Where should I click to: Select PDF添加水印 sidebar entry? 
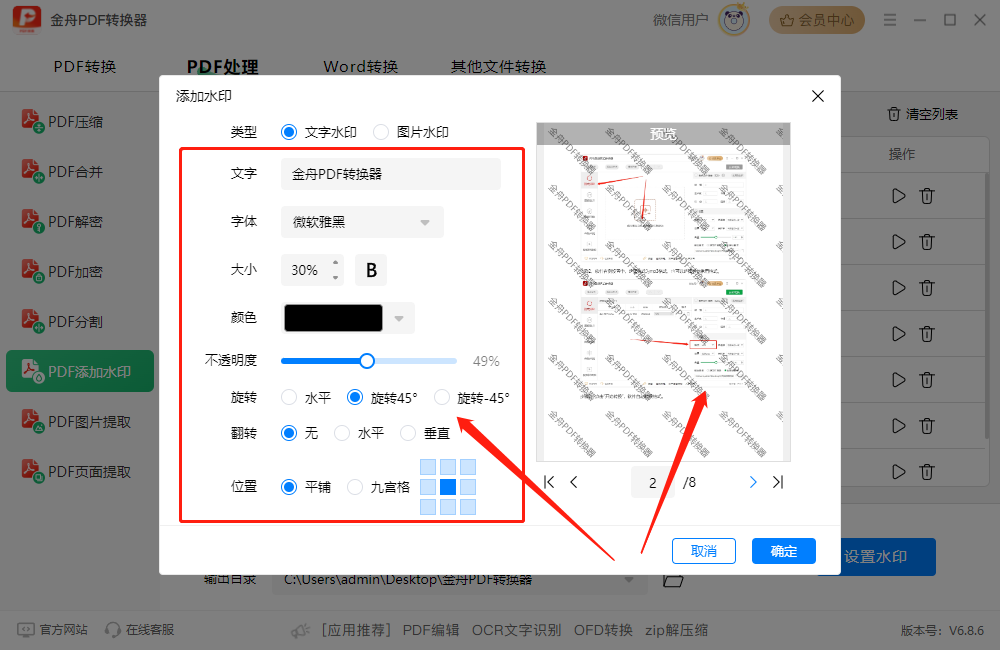[x=80, y=371]
